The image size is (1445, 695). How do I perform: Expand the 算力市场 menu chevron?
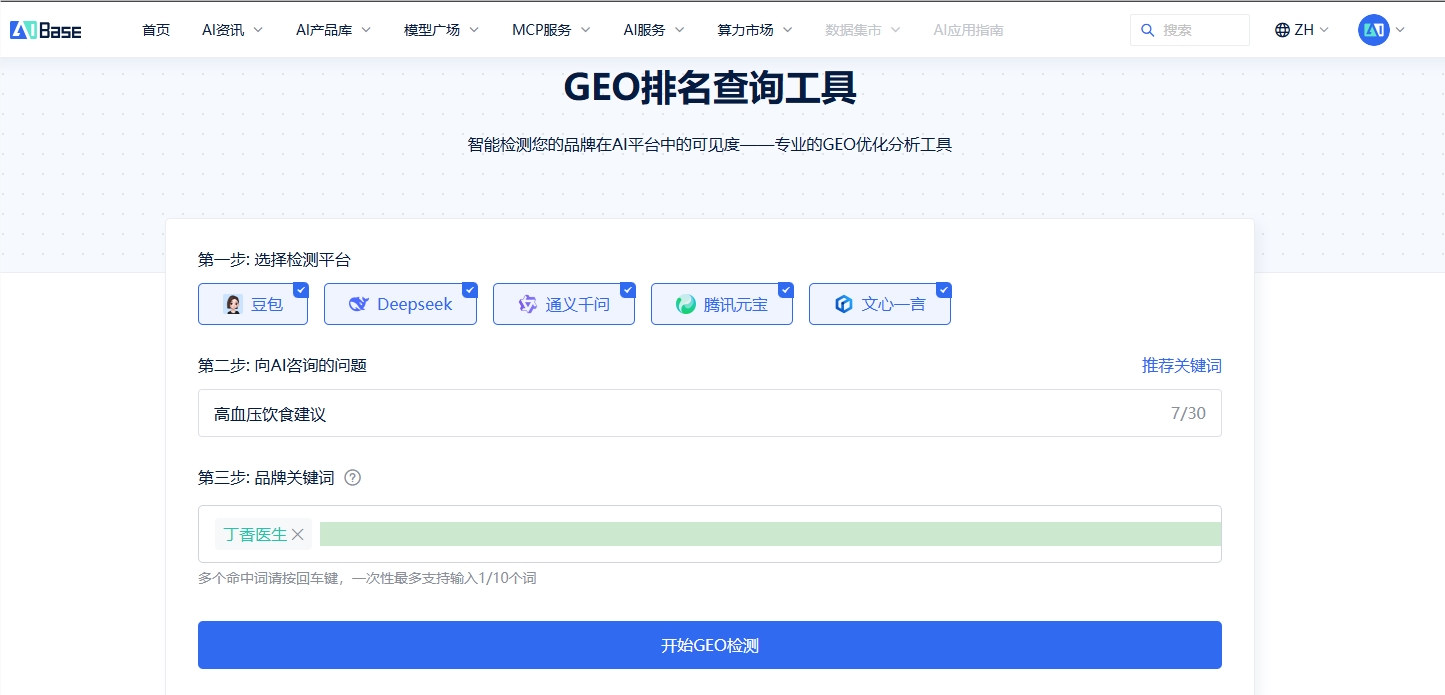click(787, 30)
